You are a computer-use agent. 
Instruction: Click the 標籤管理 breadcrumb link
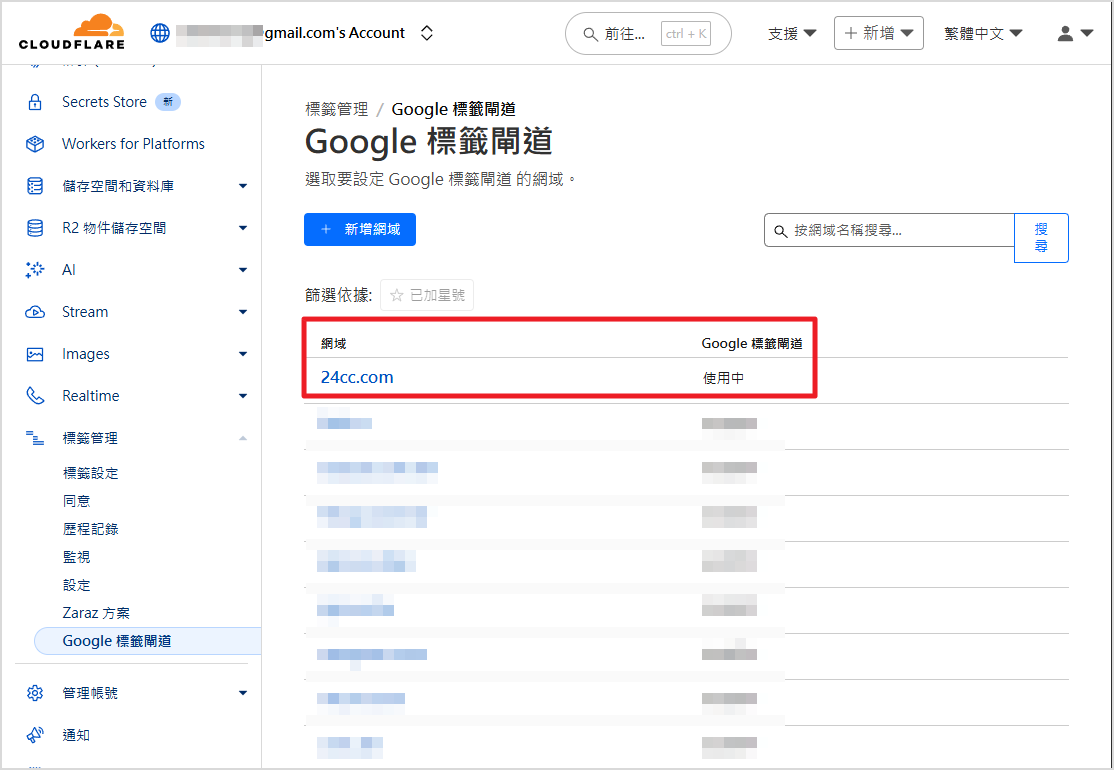coord(337,109)
